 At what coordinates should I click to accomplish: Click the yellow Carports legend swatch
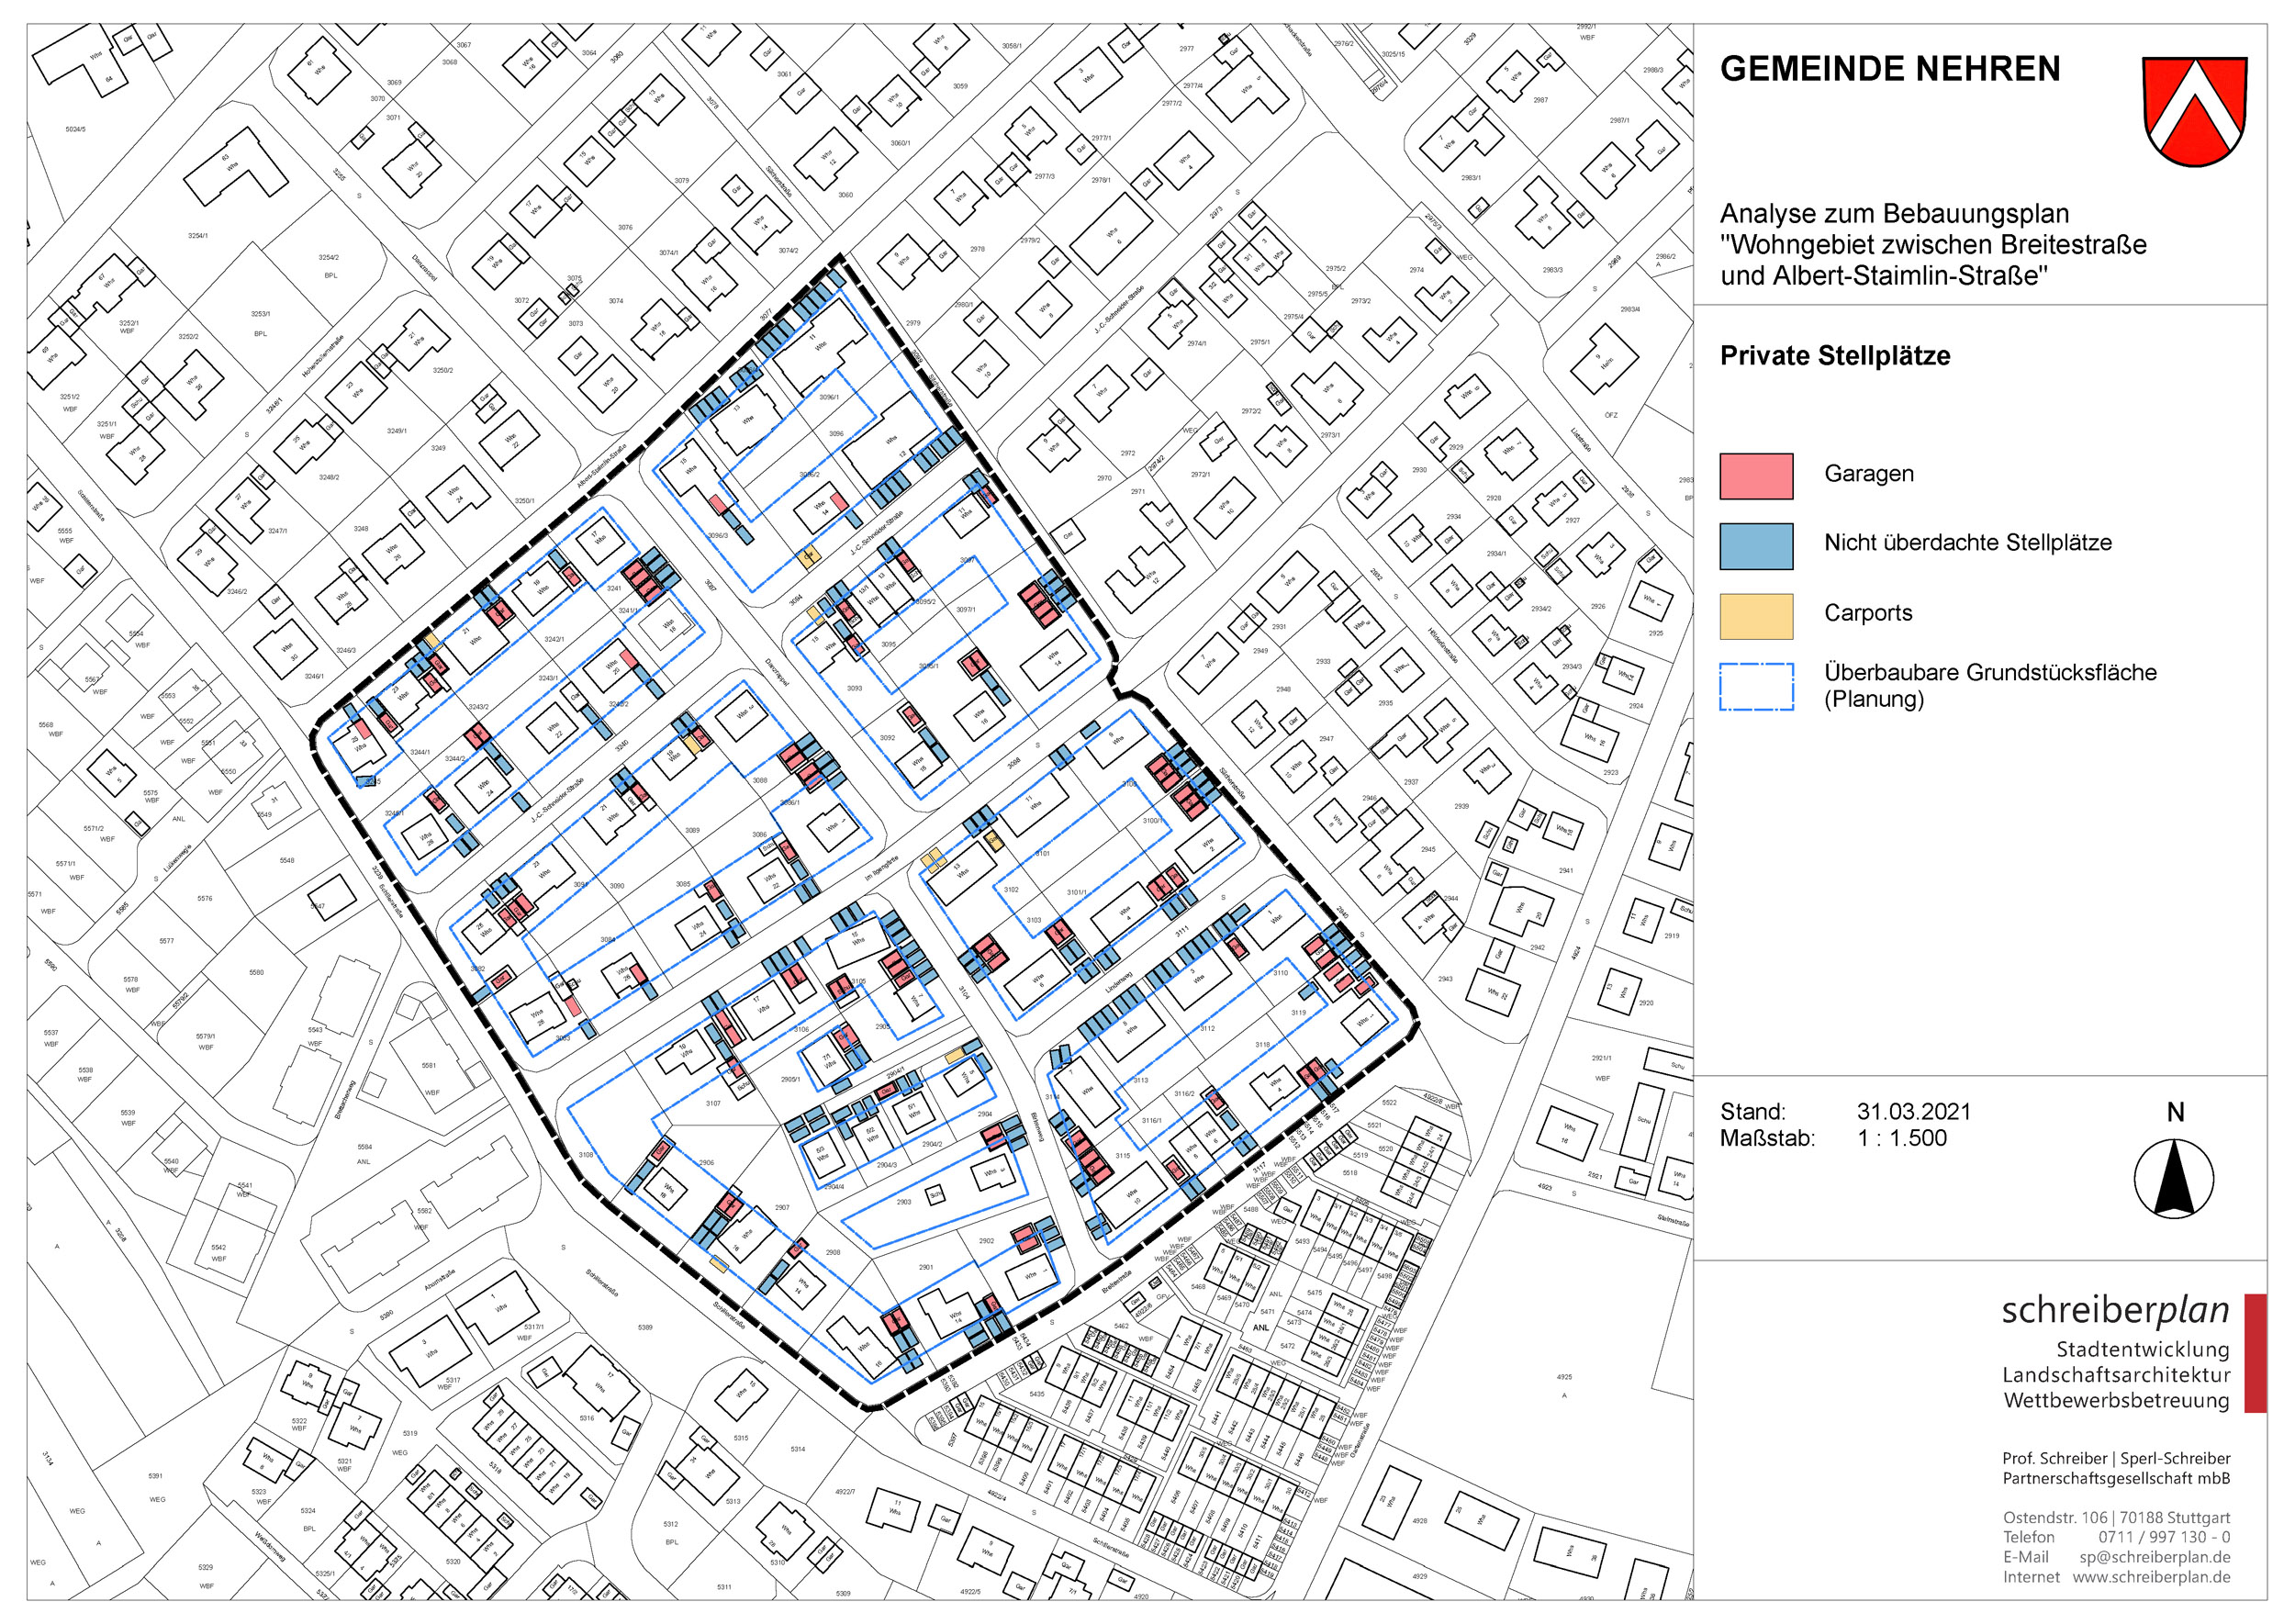1756,616
